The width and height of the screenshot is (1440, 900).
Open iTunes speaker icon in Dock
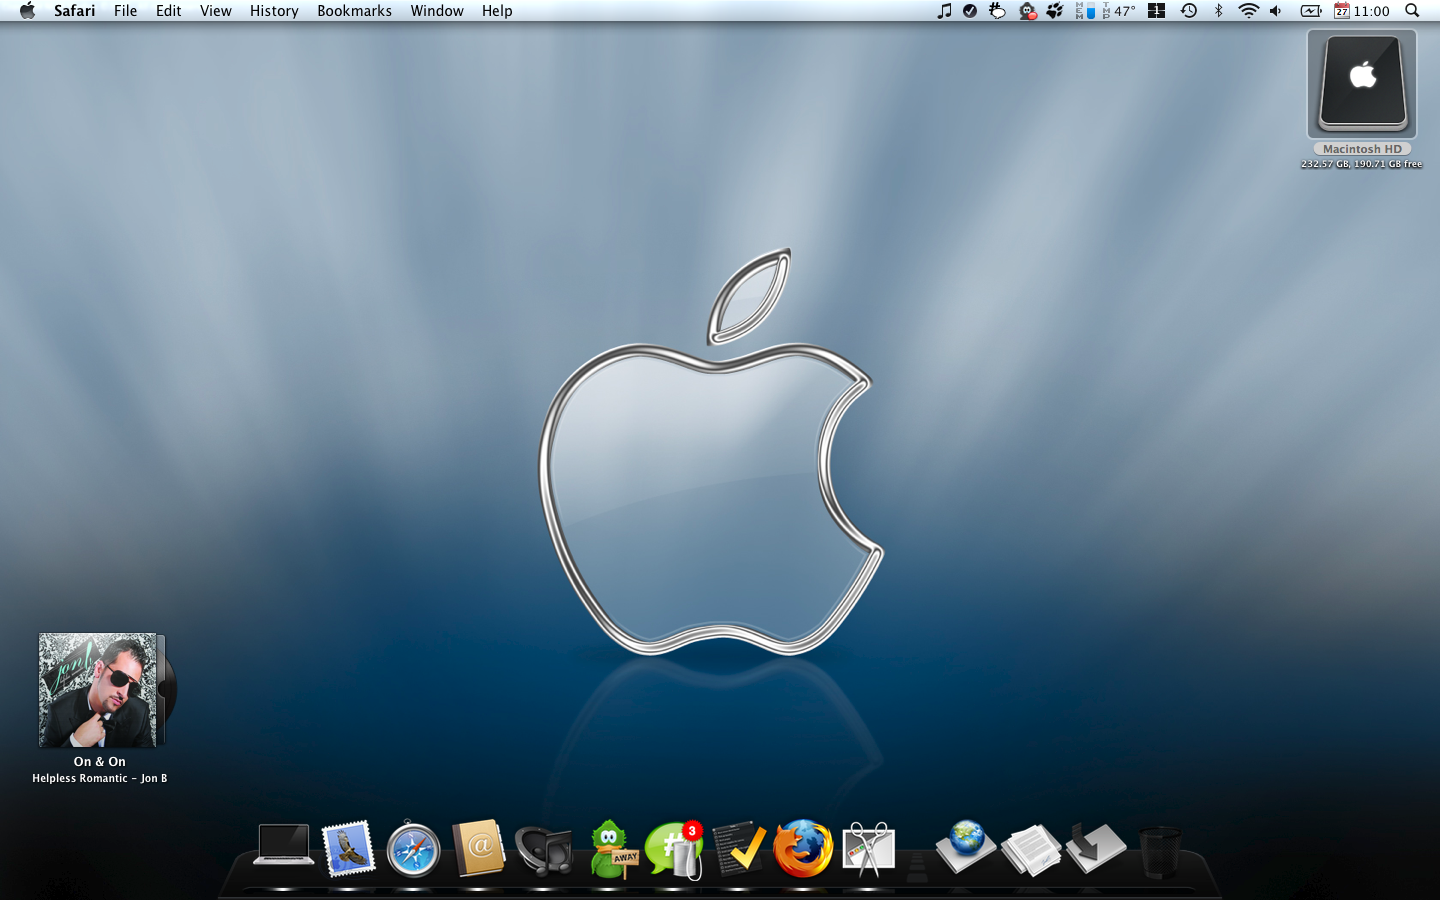coord(543,849)
